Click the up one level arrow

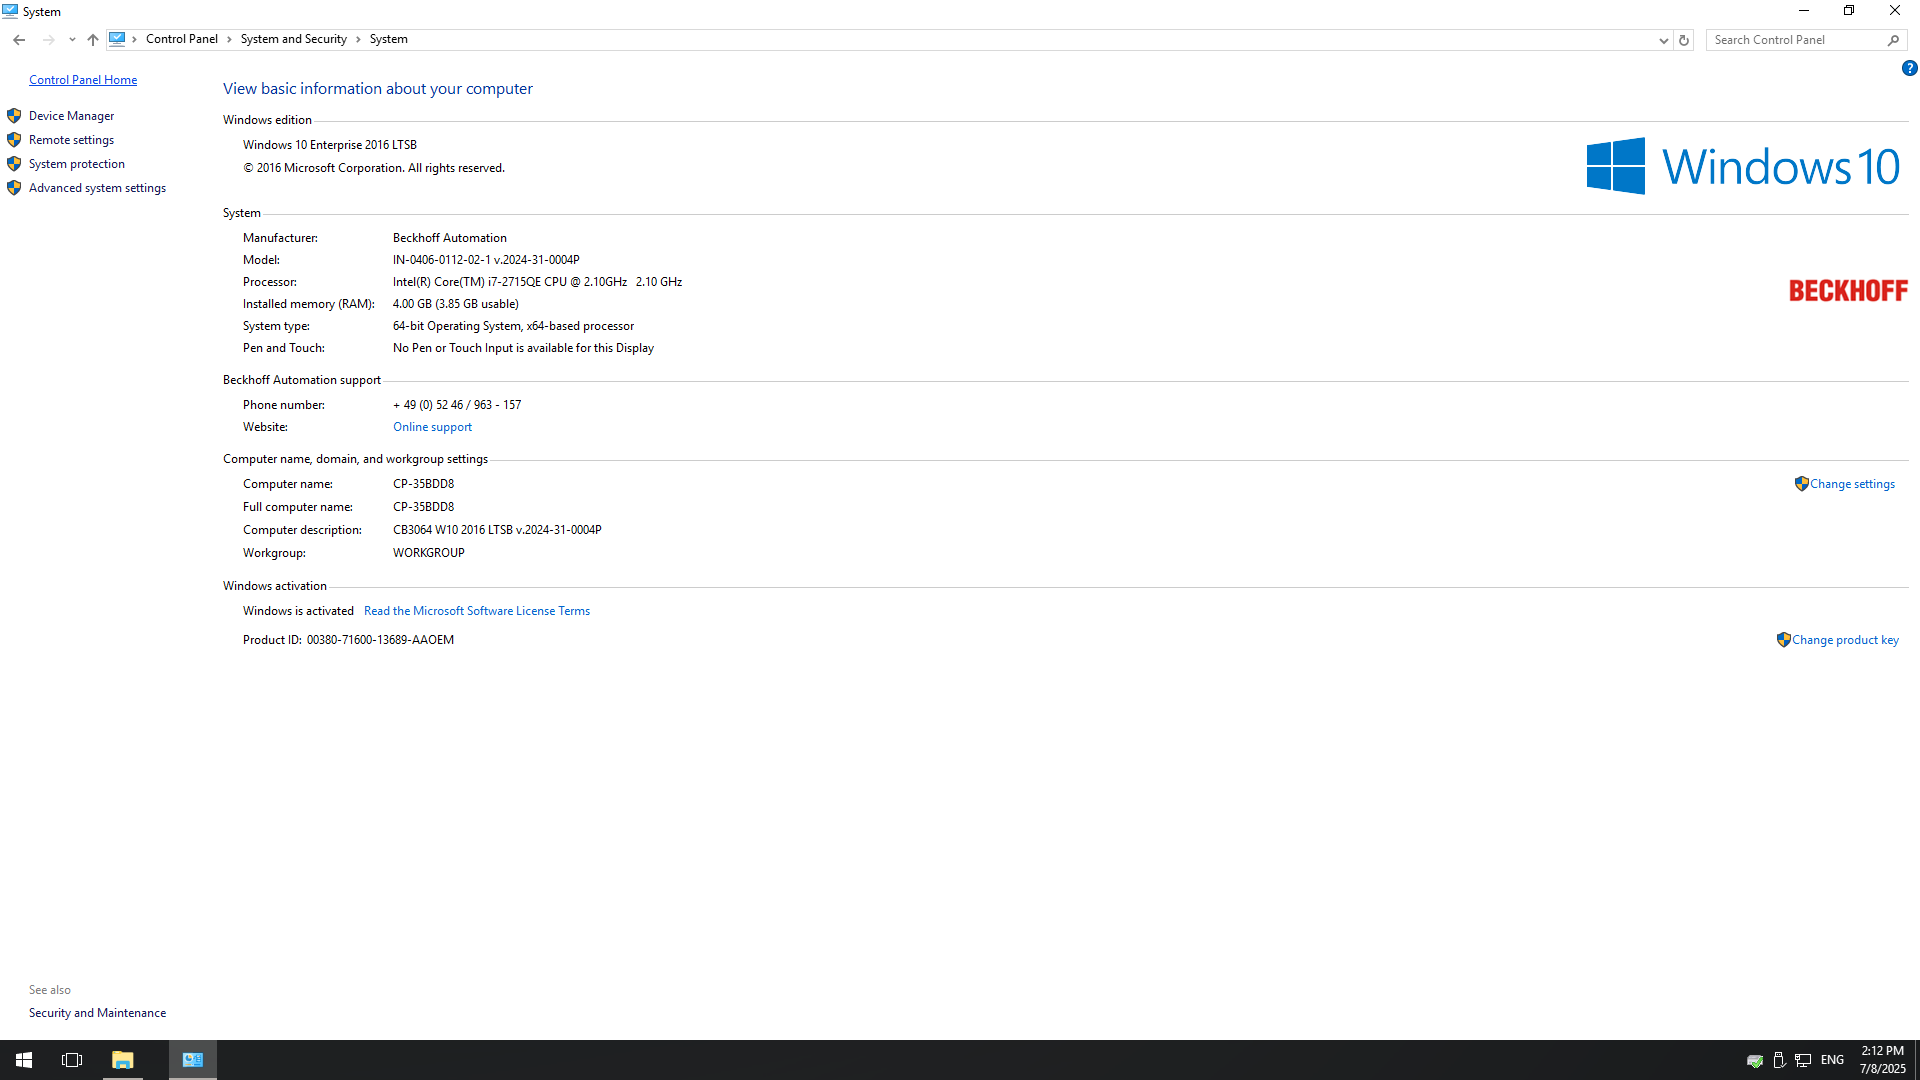tap(93, 40)
